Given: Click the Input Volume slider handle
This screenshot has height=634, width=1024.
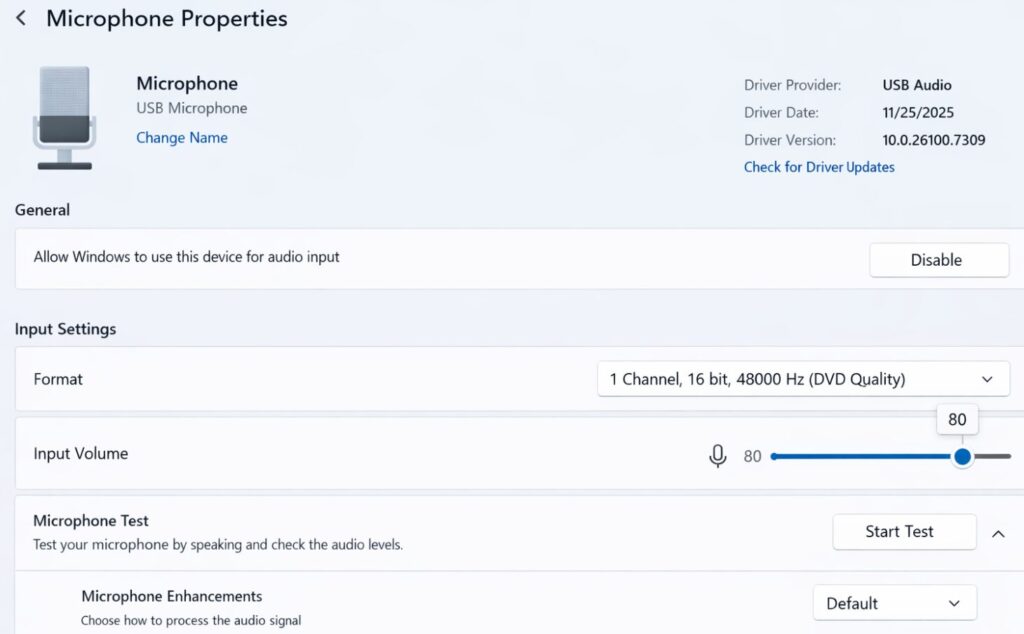Looking at the screenshot, I should (961, 455).
